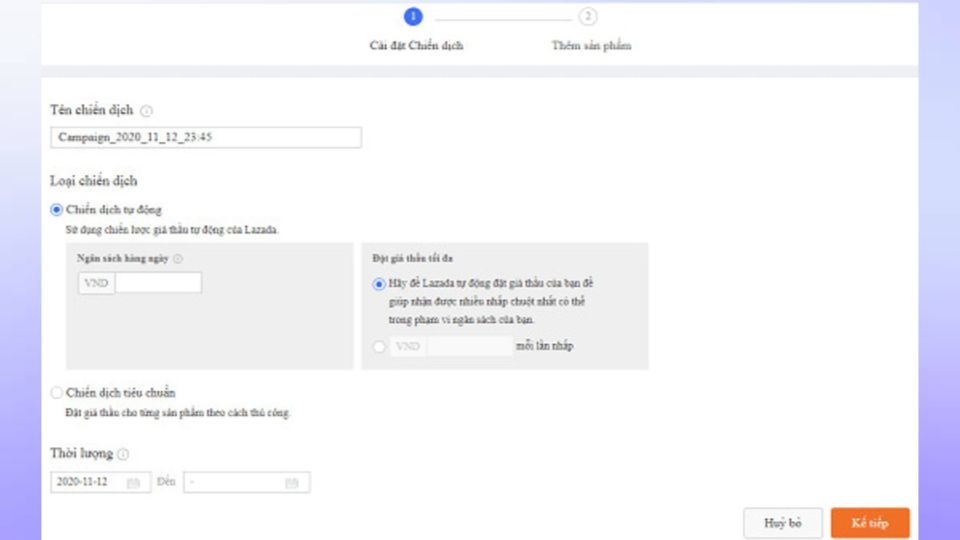
Task: Click the end date field after Đến
Action: 247,482
